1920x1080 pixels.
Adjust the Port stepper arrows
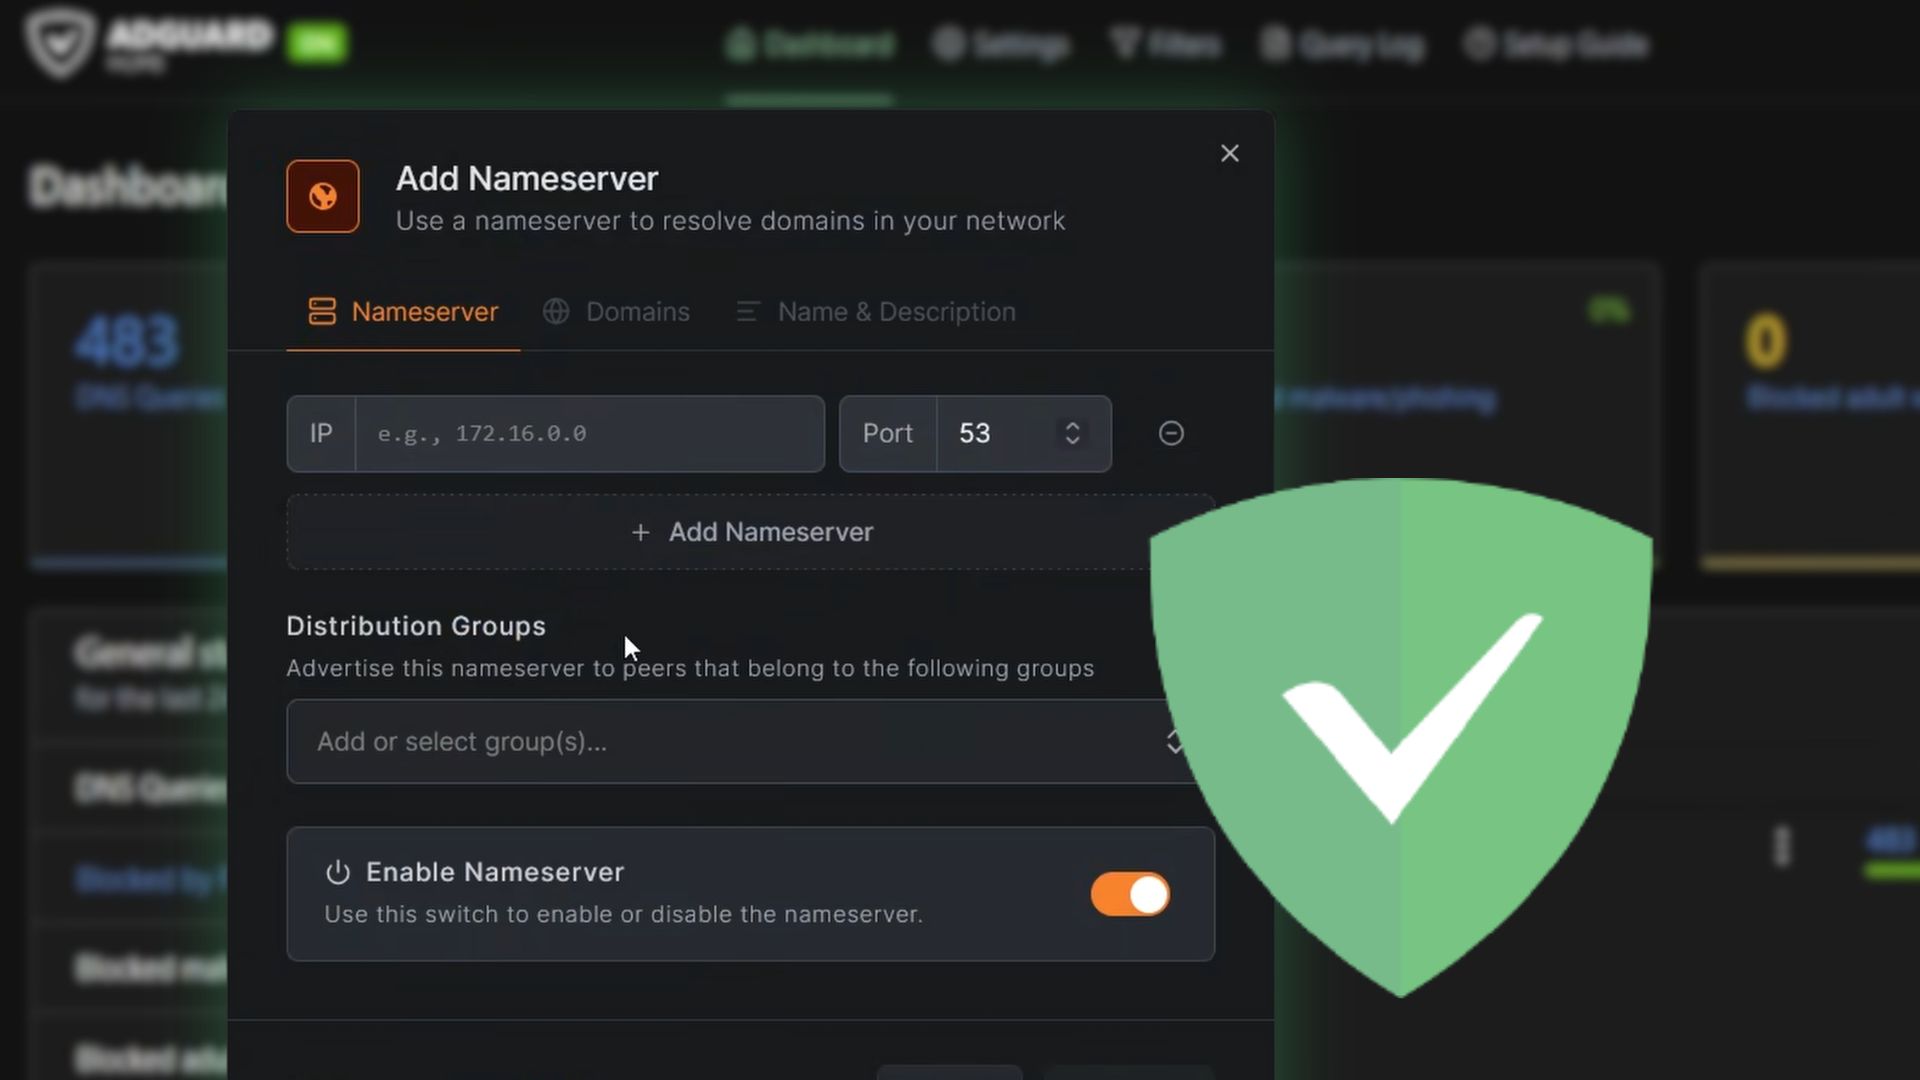tap(1072, 434)
